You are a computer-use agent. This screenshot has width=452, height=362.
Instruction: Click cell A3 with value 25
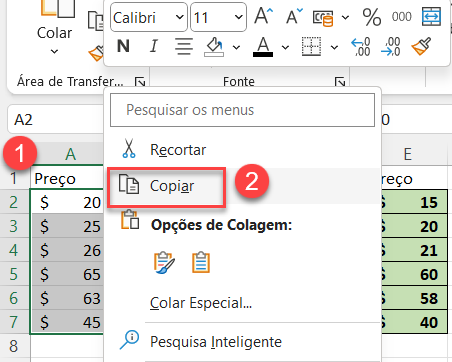pos(67,226)
